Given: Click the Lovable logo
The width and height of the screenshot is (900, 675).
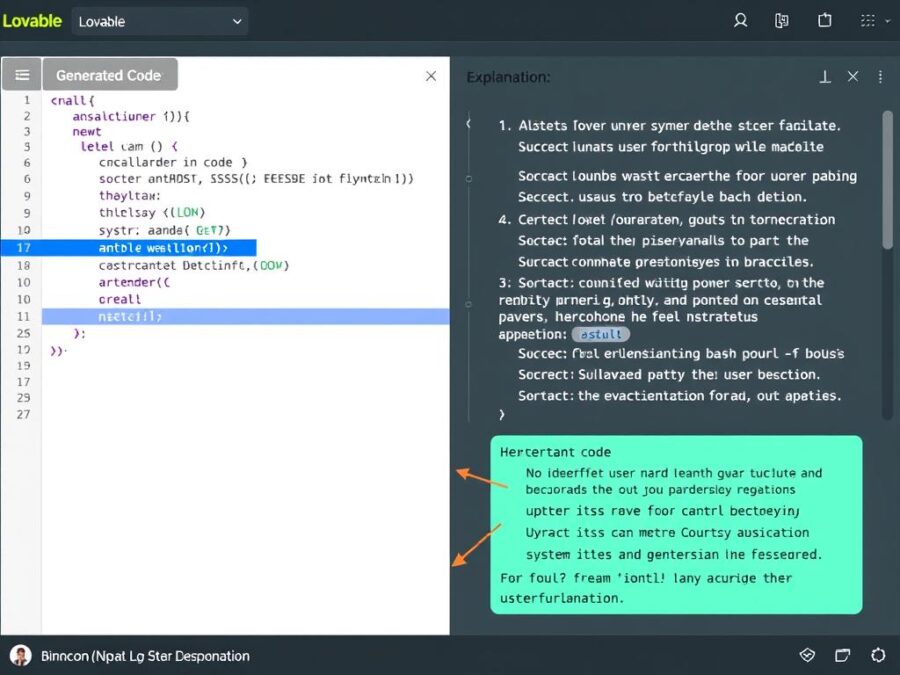Looking at the screenshot, I should [x=32, y=20].
